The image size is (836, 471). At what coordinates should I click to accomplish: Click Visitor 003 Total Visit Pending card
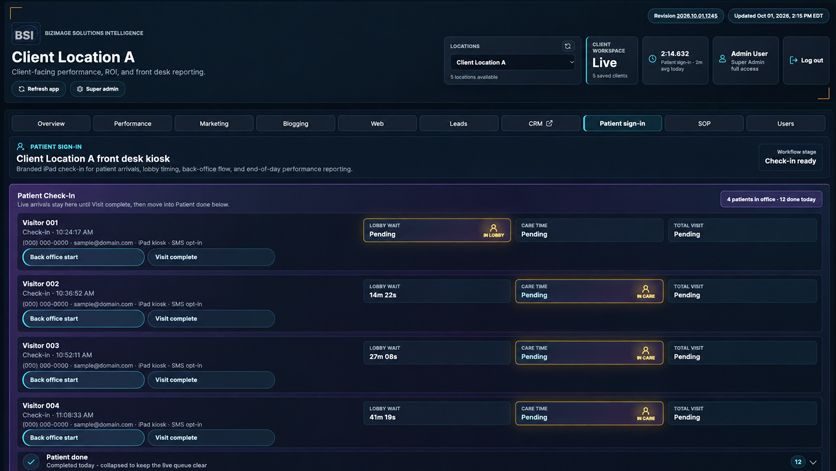point(742,353)
